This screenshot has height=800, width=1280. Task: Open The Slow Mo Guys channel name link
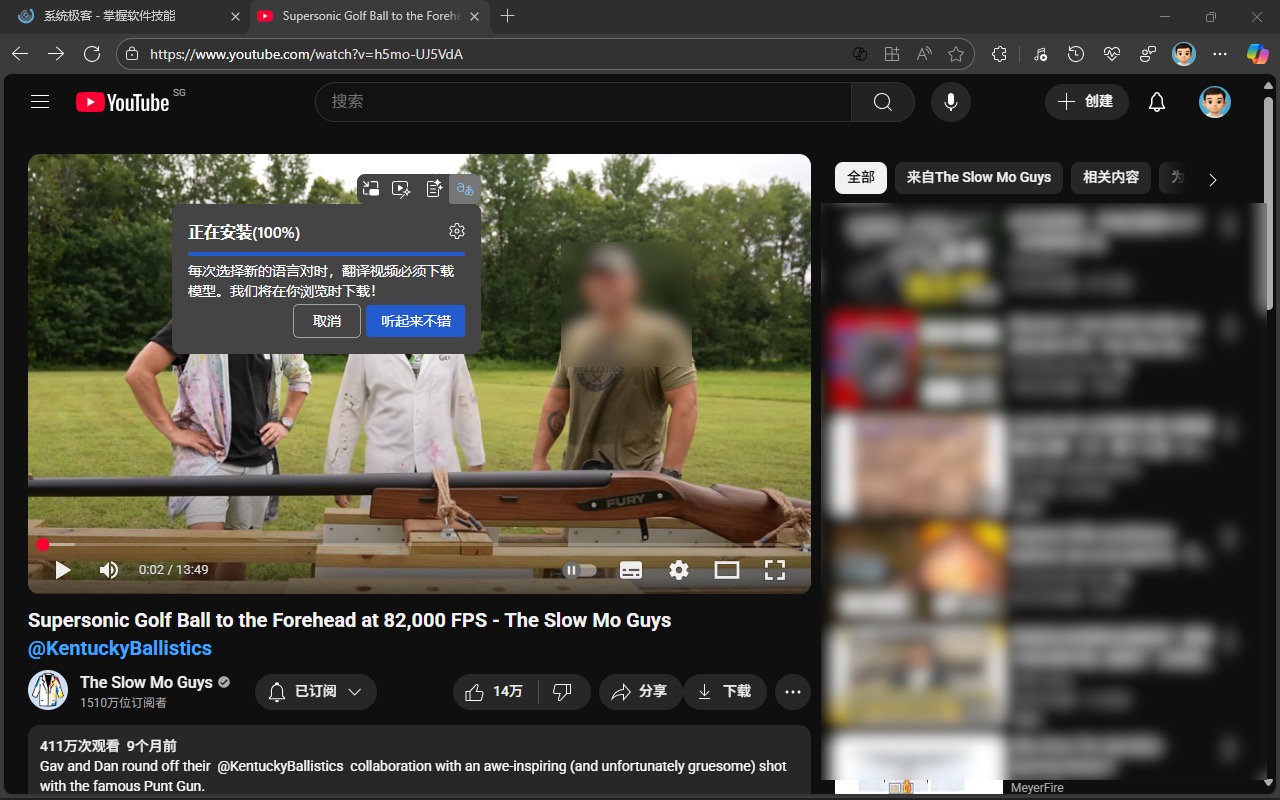tap(146, 682)
